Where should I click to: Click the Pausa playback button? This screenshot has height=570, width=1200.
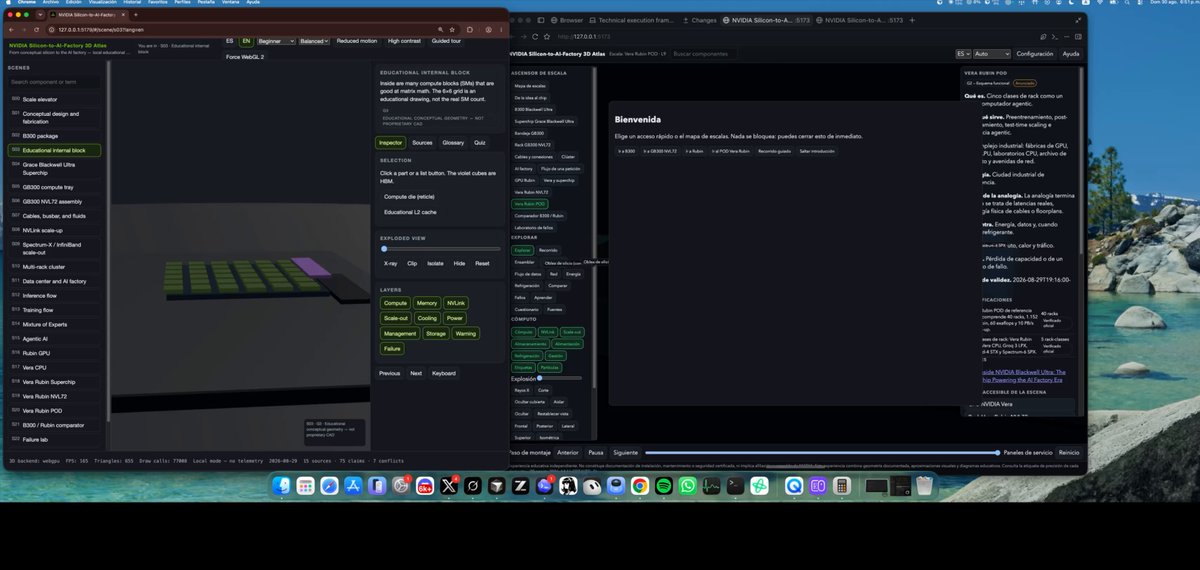[x=596, y=452]
